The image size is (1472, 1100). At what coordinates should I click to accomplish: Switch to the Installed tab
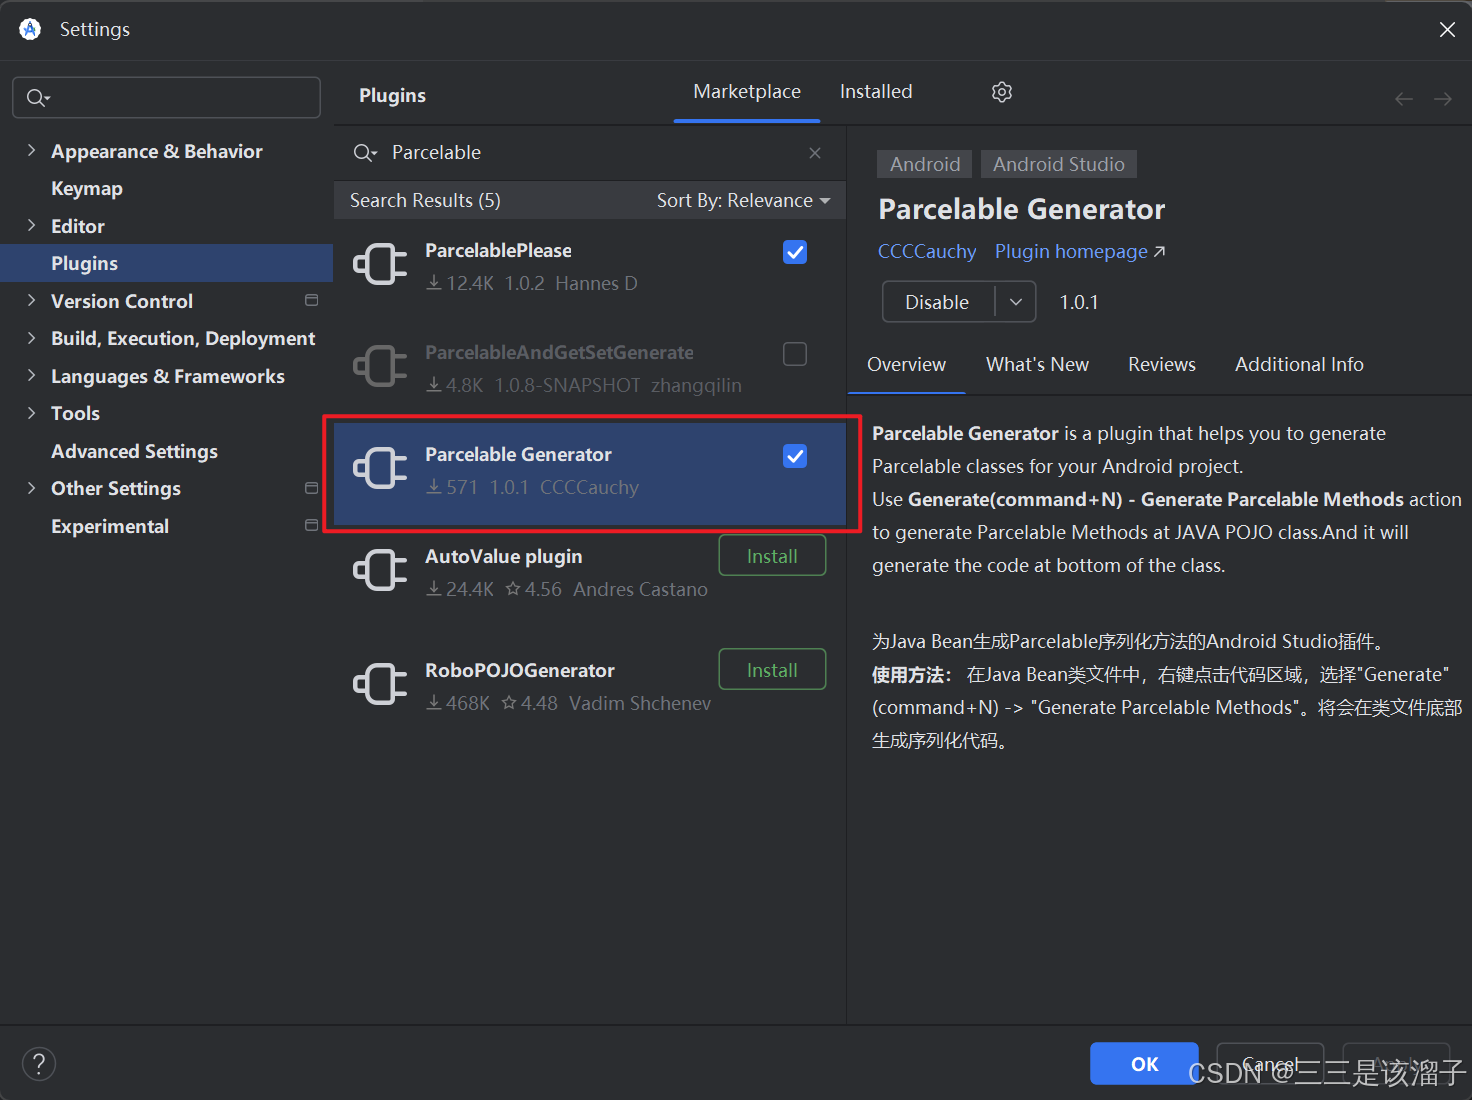[x=876, y=92]
